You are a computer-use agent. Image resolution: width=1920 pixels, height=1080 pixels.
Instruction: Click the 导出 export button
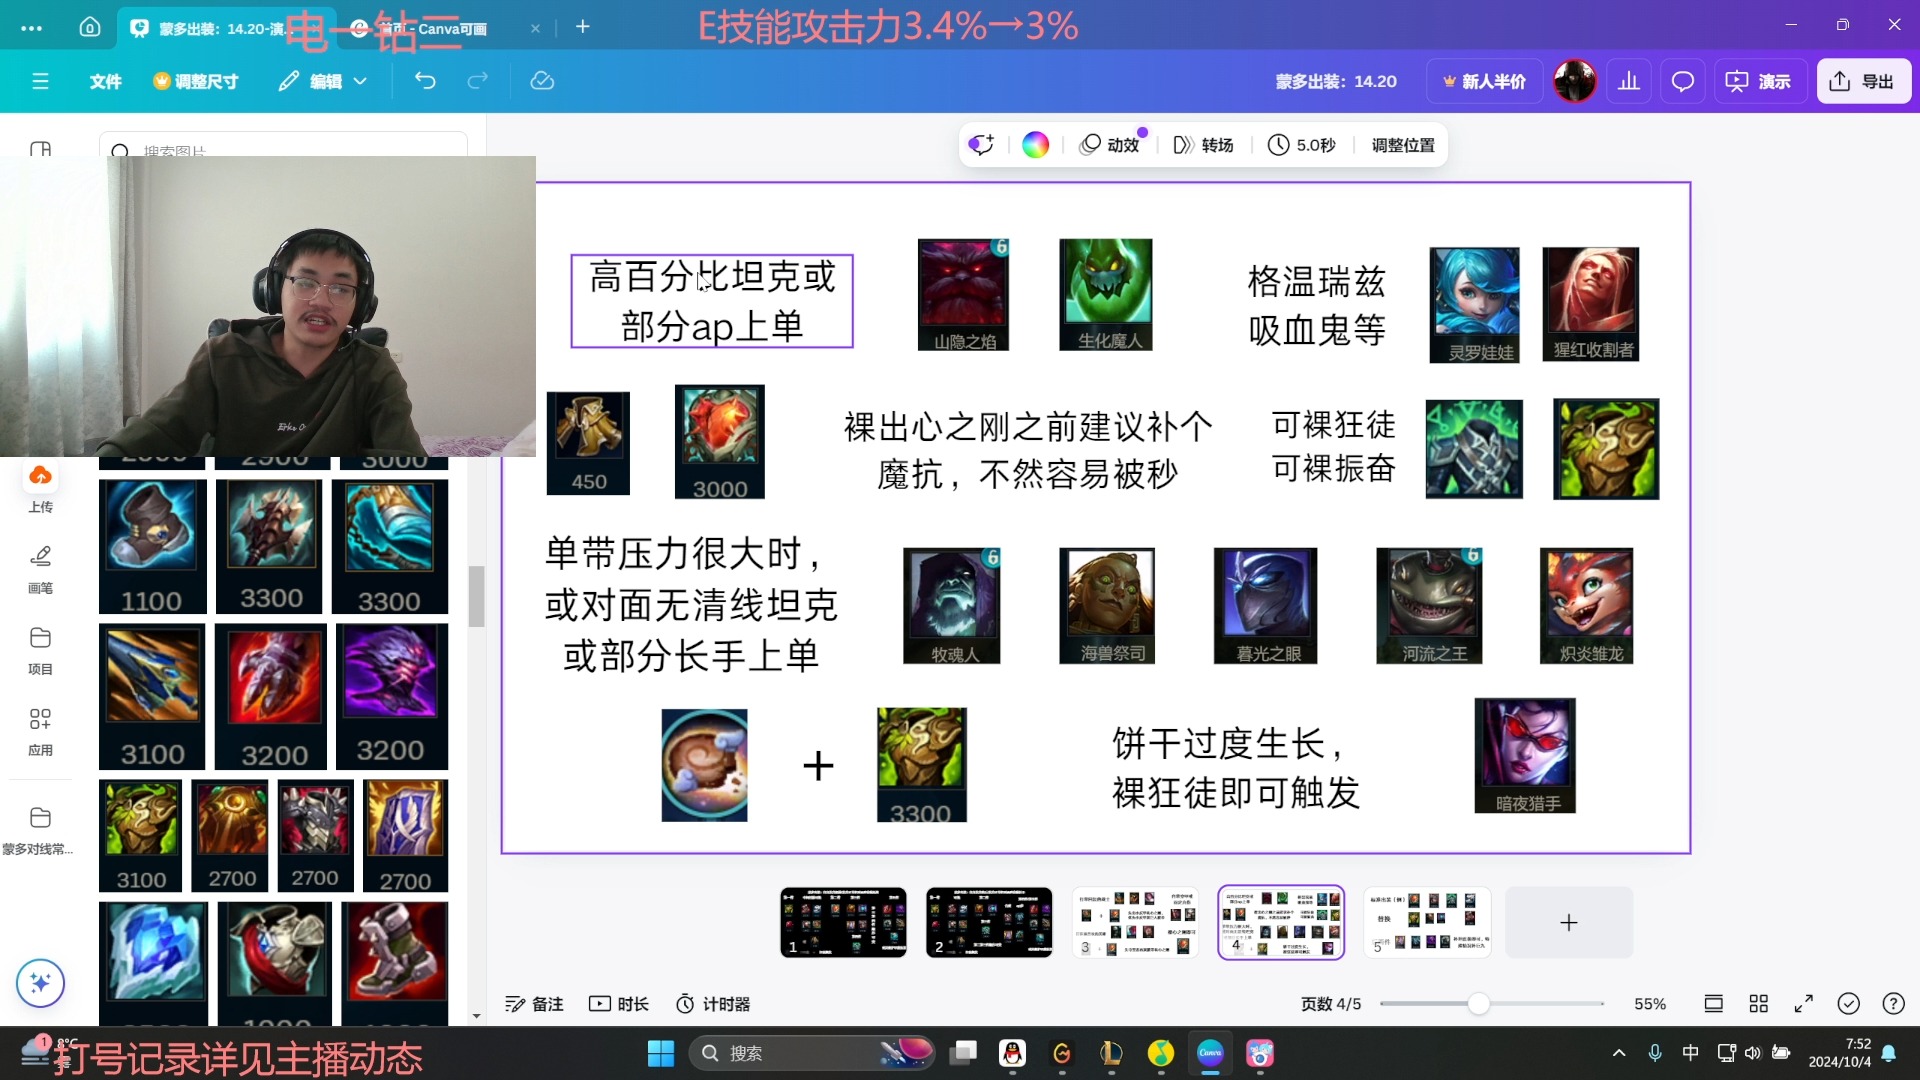1863,81
